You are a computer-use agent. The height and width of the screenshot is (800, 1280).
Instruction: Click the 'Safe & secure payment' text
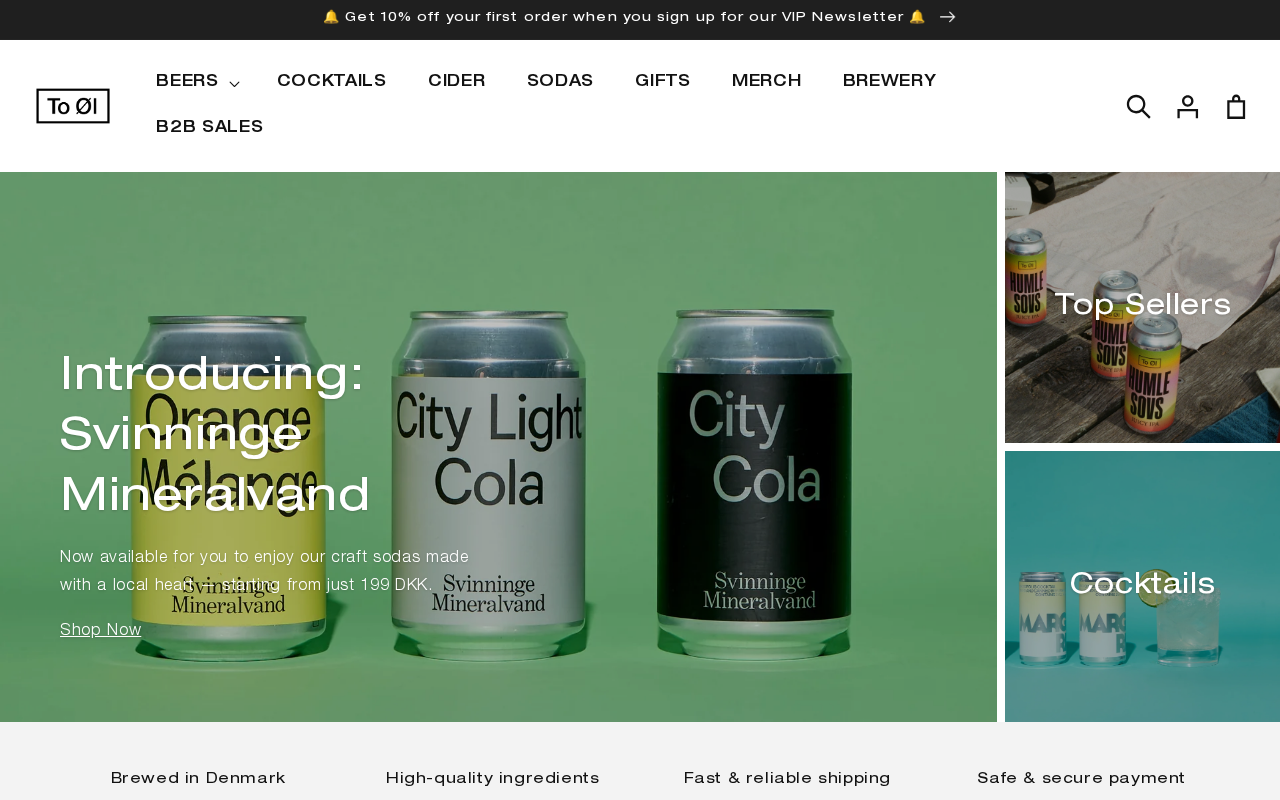click(x=1081, y=778)
